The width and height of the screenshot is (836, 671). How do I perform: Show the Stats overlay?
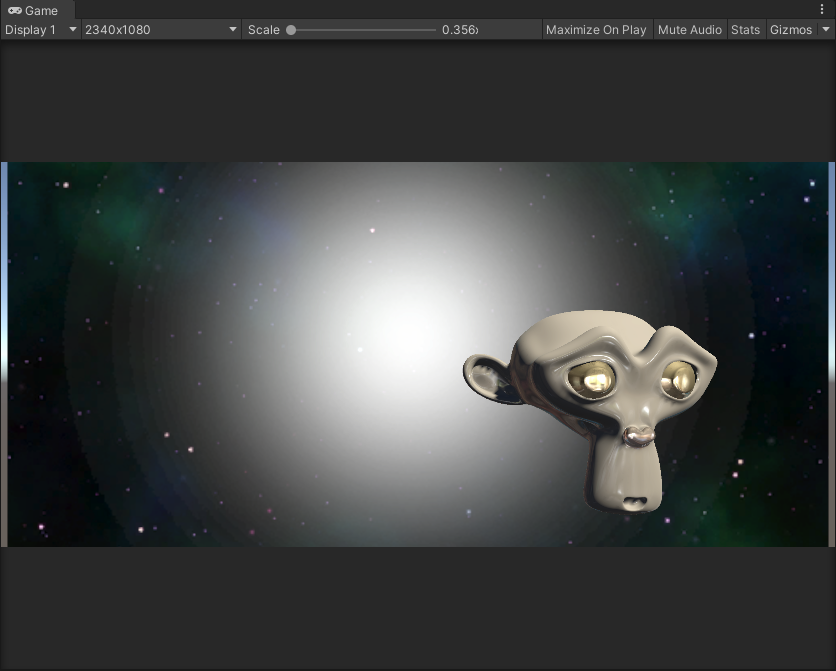tap(745, 30)
